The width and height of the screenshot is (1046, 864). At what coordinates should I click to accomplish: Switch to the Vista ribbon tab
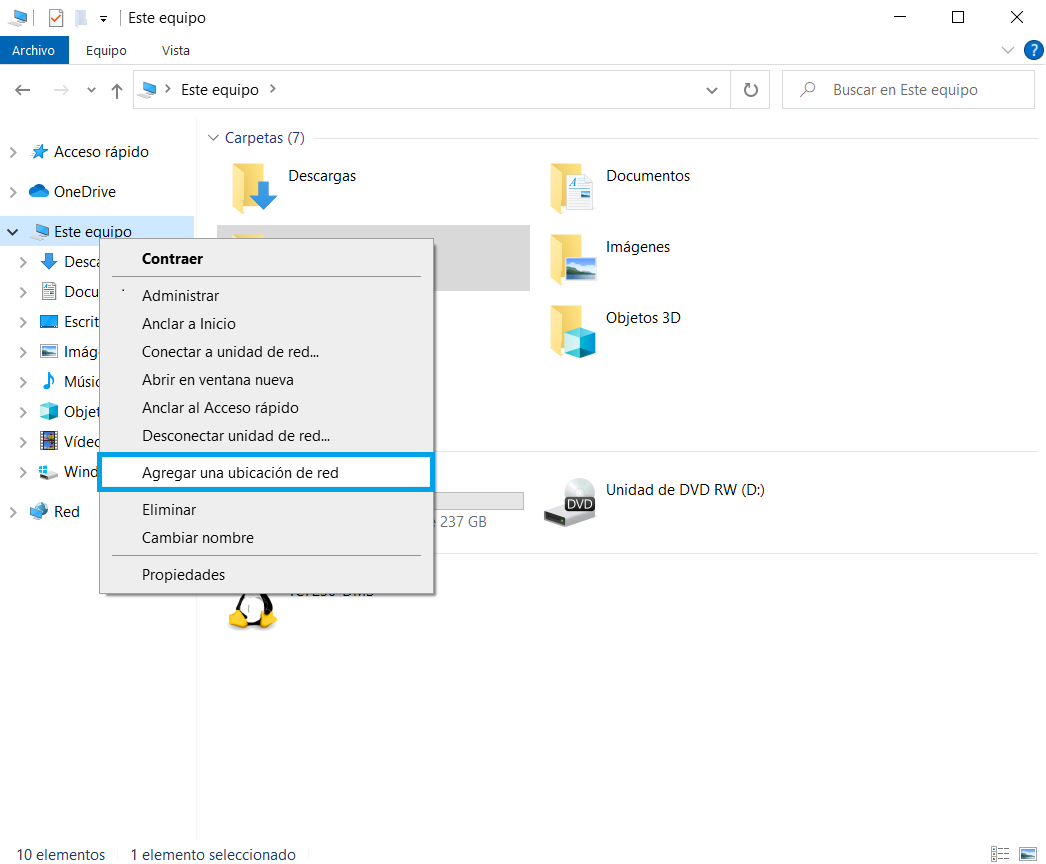175,50
